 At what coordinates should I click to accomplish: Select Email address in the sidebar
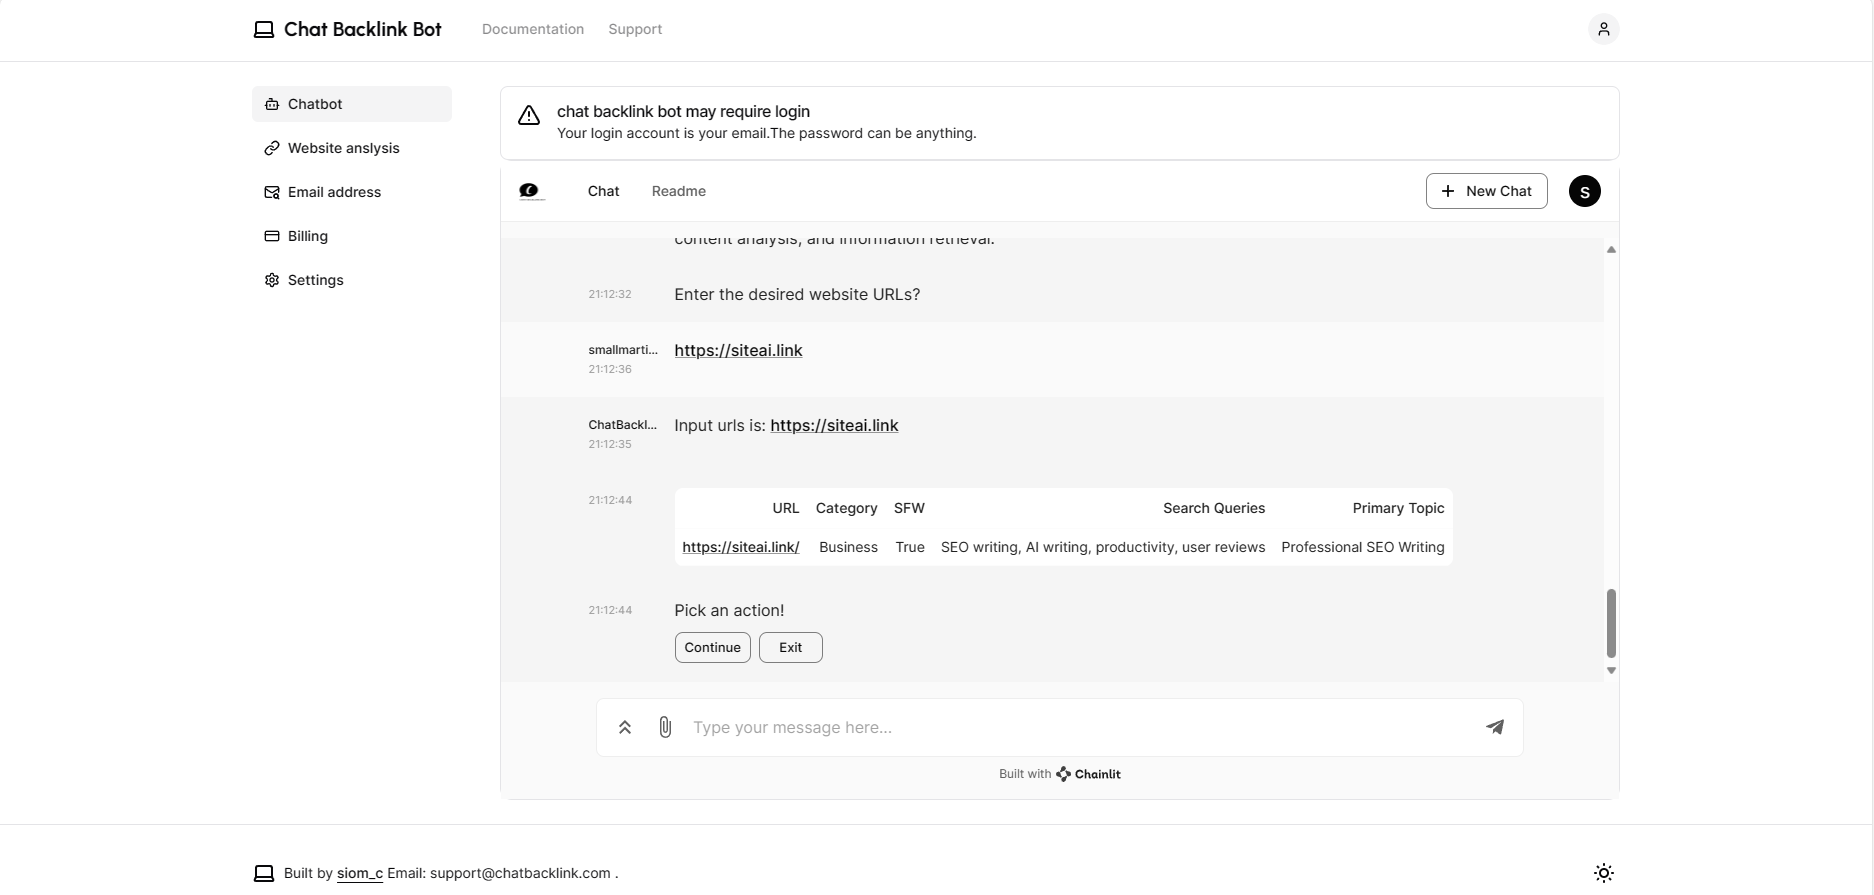[x=352, y=192]
